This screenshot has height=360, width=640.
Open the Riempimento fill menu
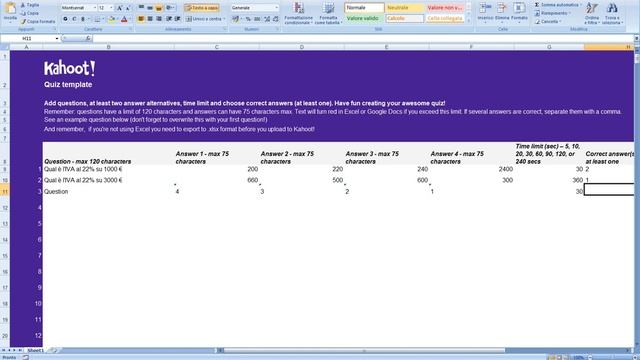553,13
